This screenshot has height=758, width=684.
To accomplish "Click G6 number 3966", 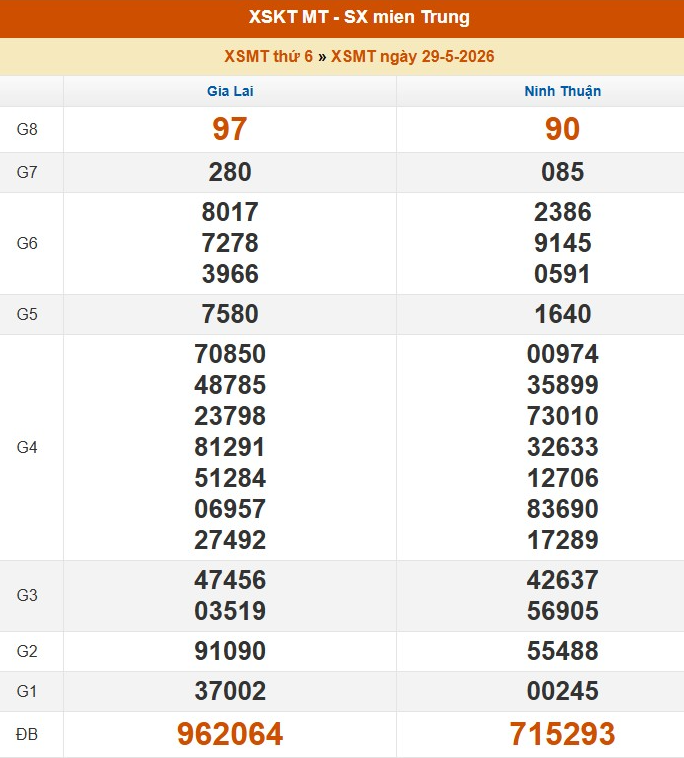I will click(x=230, y=274).
